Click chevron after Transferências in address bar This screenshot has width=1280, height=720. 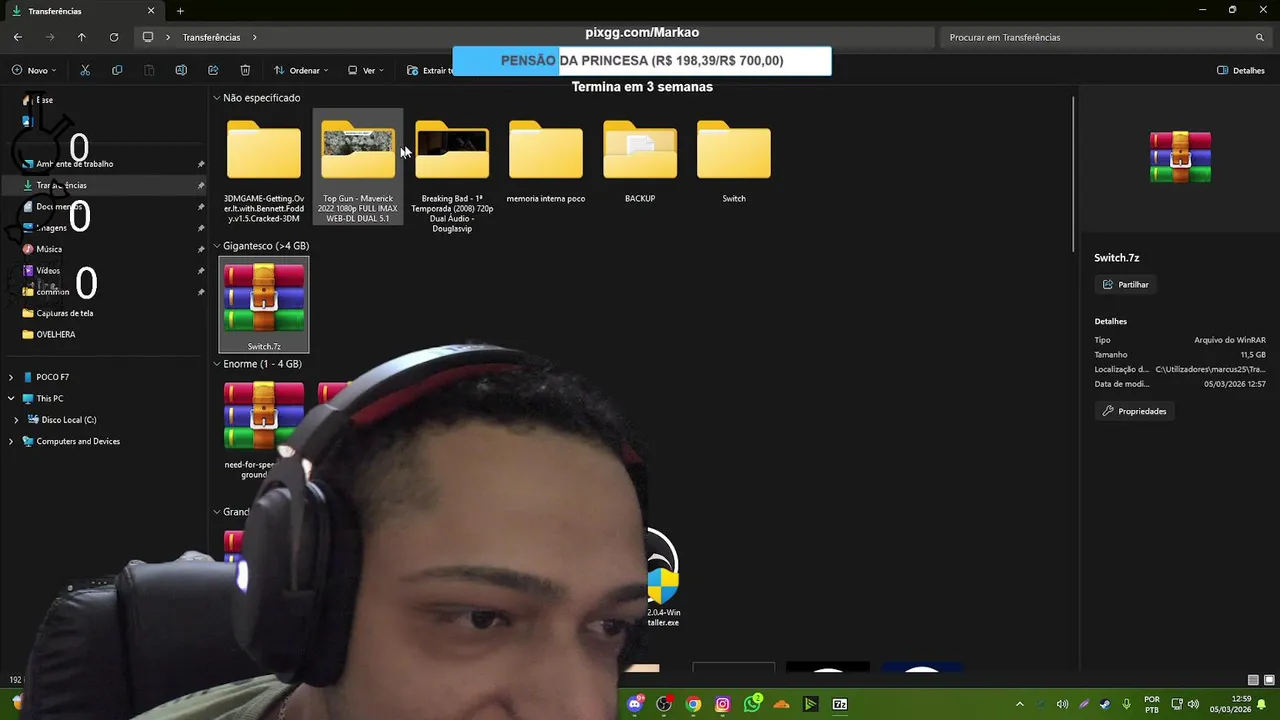(254, 37)
